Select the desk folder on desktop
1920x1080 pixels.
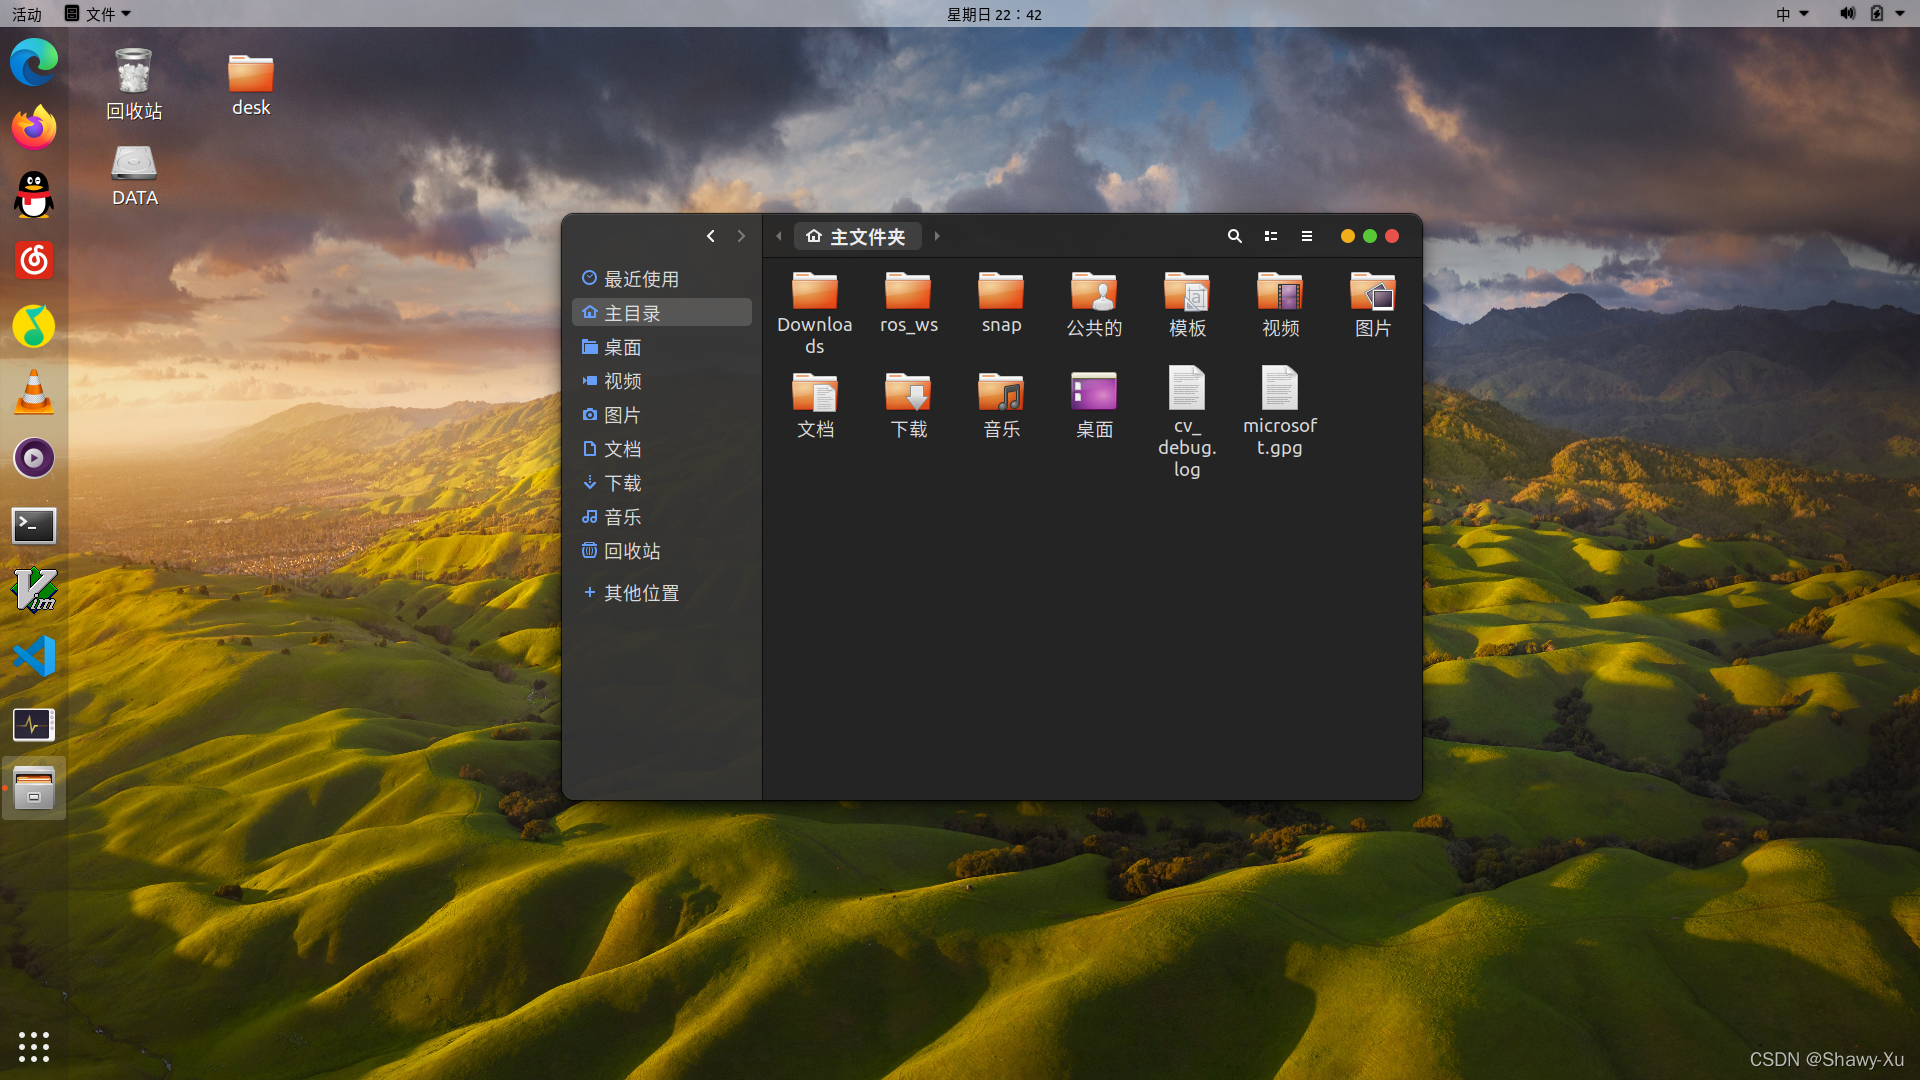click(x=250, y=85)
